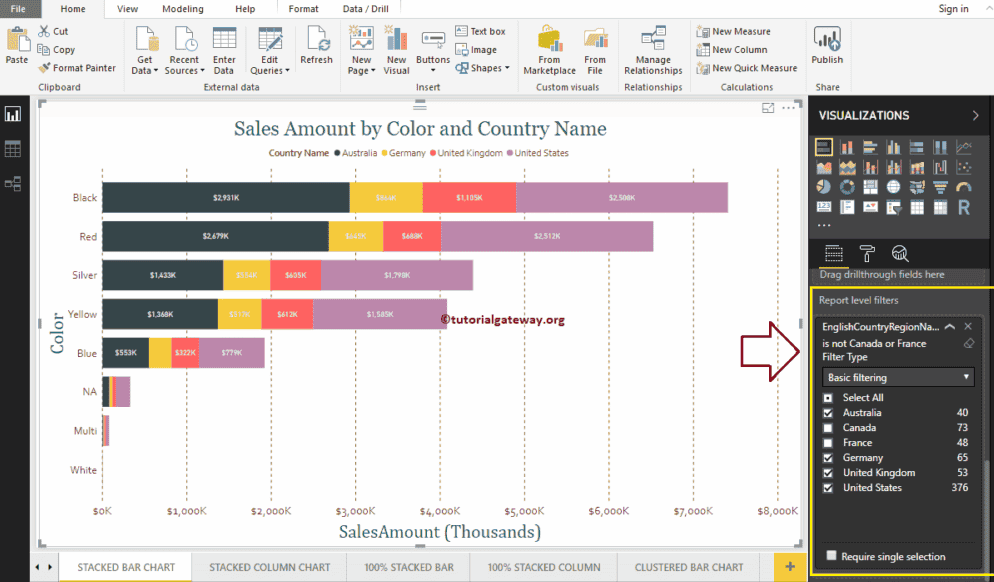Open the Format paint-roller pane
994x582 pixels.
click(x=865, y=251)
